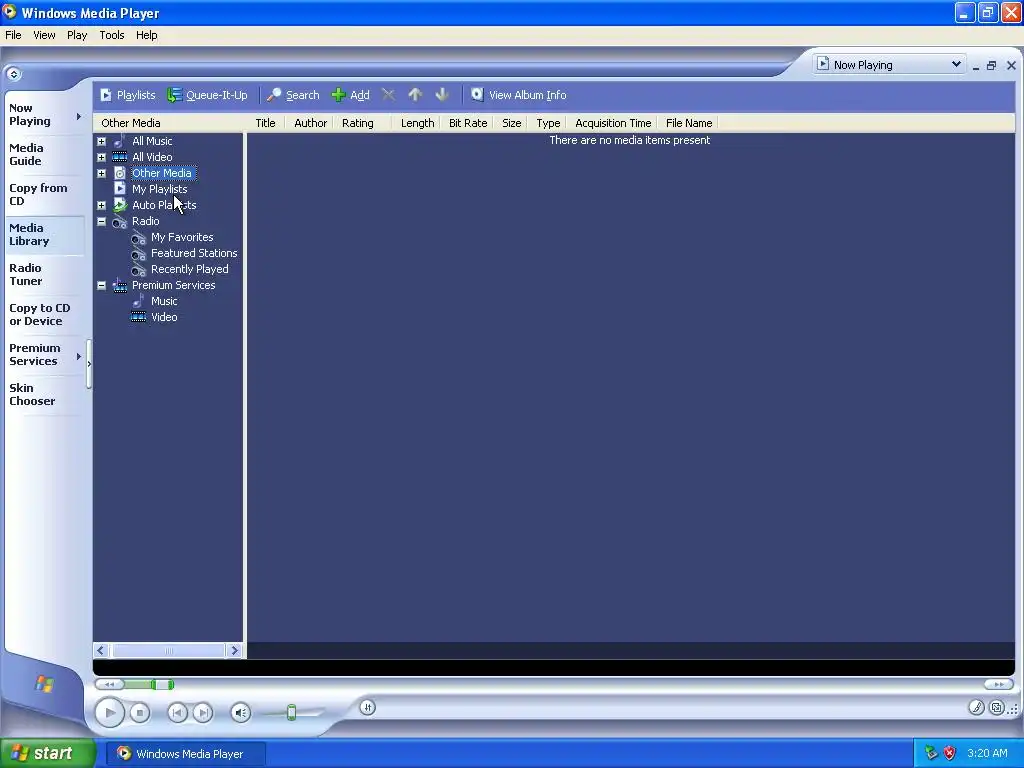Click the red security shield tray icon
Image resolution: width=1024 pixels, height=768 pixels.
pyautogui.click(x=950, y=754)
